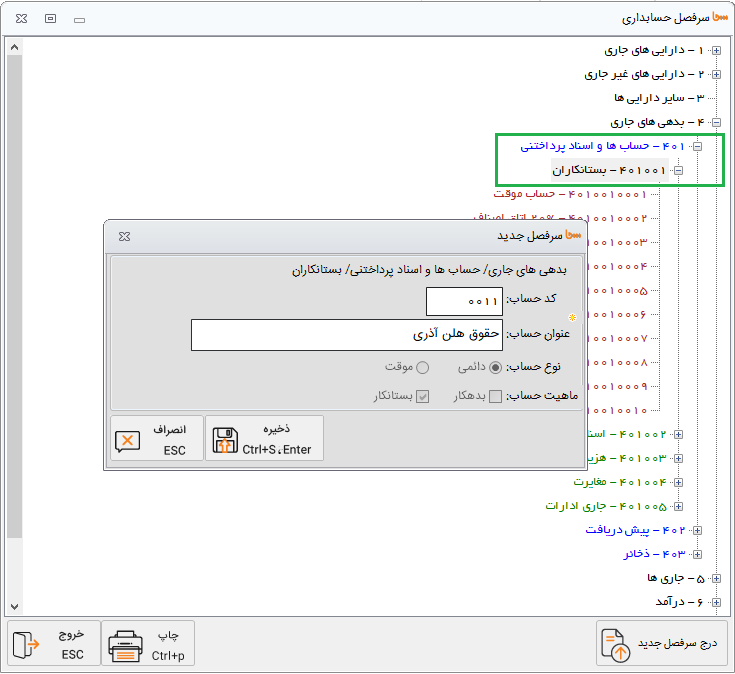Select tree item دارایی های غیر جاری

click(x=644, y=75)
